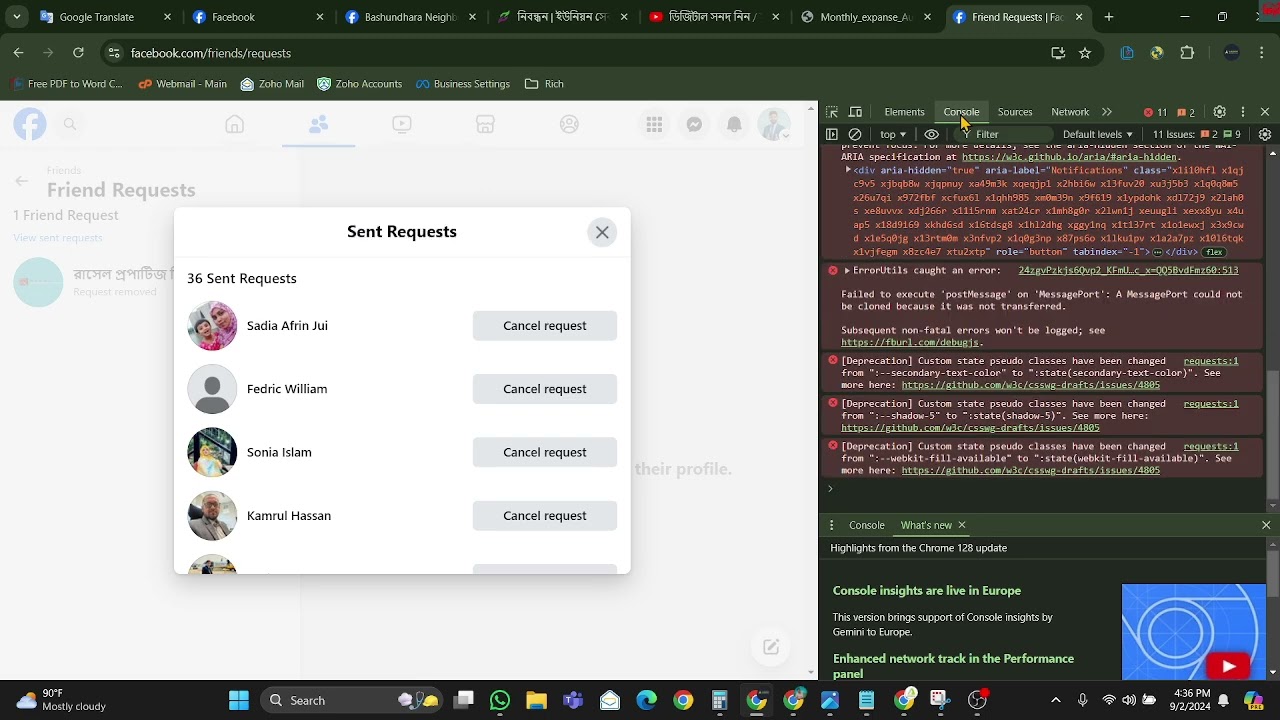
Task: Click the Kamrul Hassan name
Action: [x=289, y=516]
